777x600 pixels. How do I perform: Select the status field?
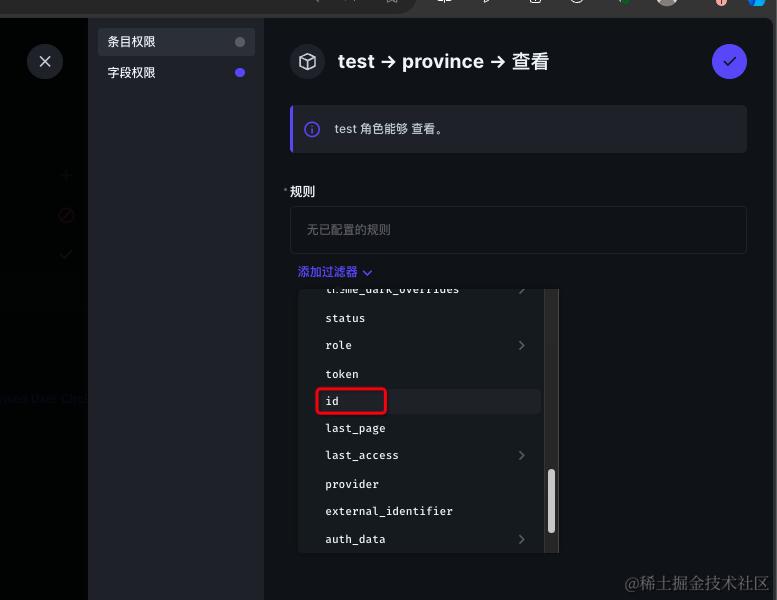429,318
